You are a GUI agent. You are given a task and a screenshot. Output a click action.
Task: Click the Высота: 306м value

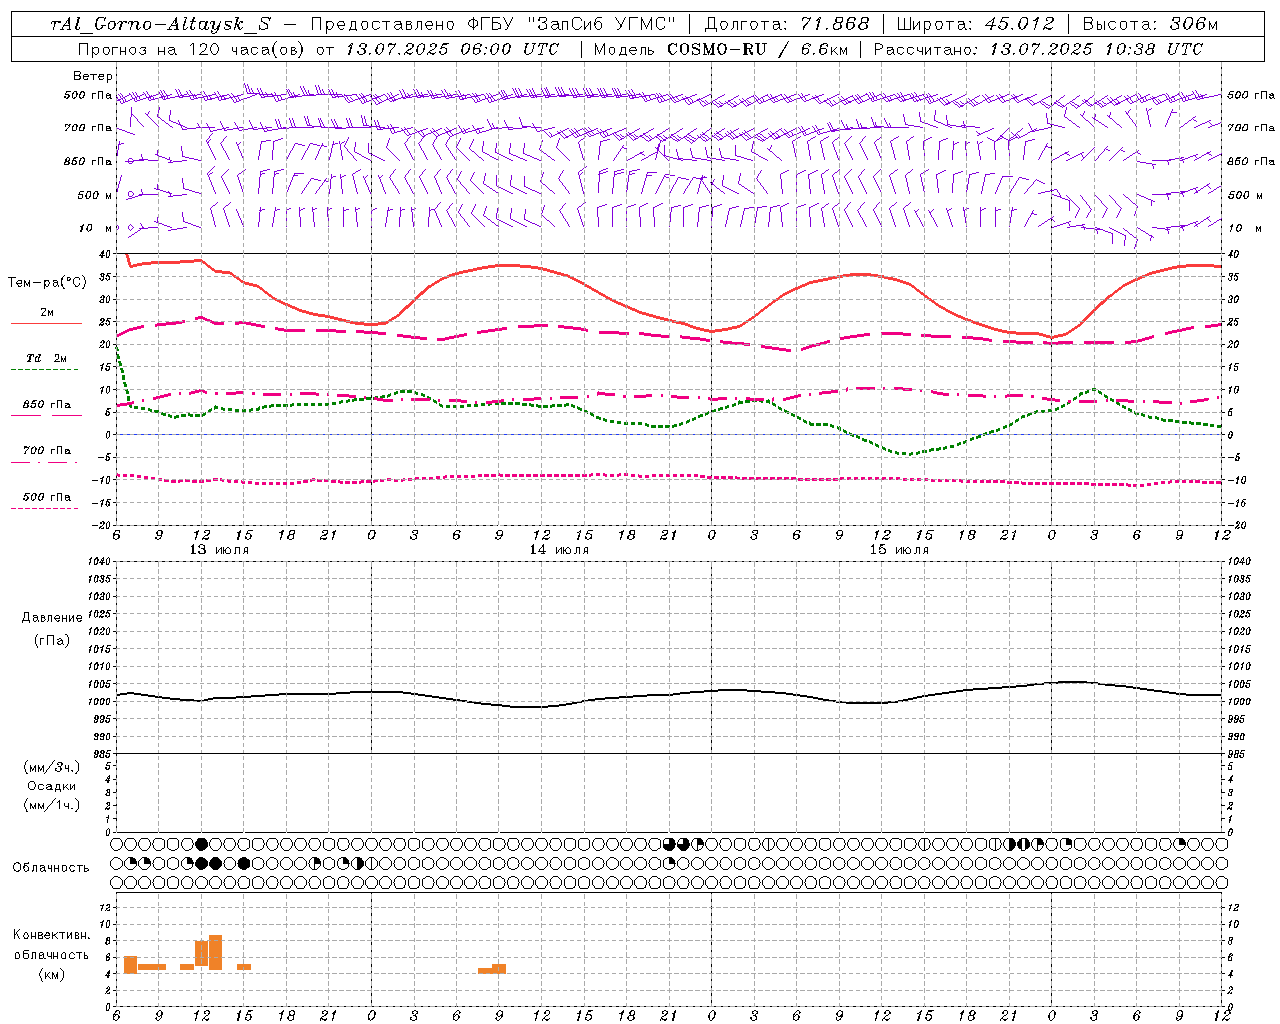tap(1150, 24)
